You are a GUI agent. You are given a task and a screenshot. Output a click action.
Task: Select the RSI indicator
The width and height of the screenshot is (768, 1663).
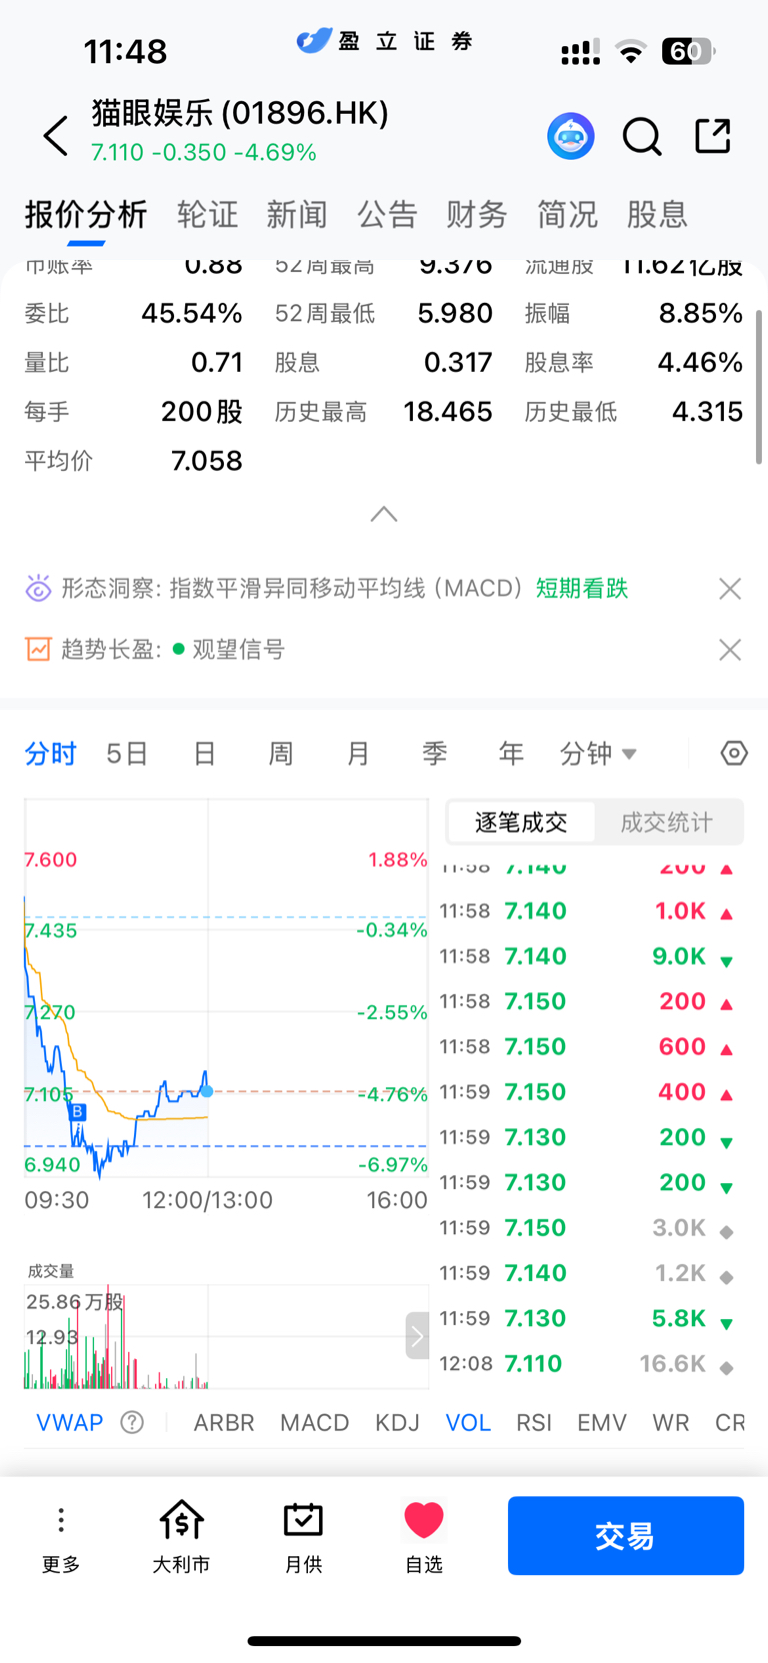tap(534, 1422)
